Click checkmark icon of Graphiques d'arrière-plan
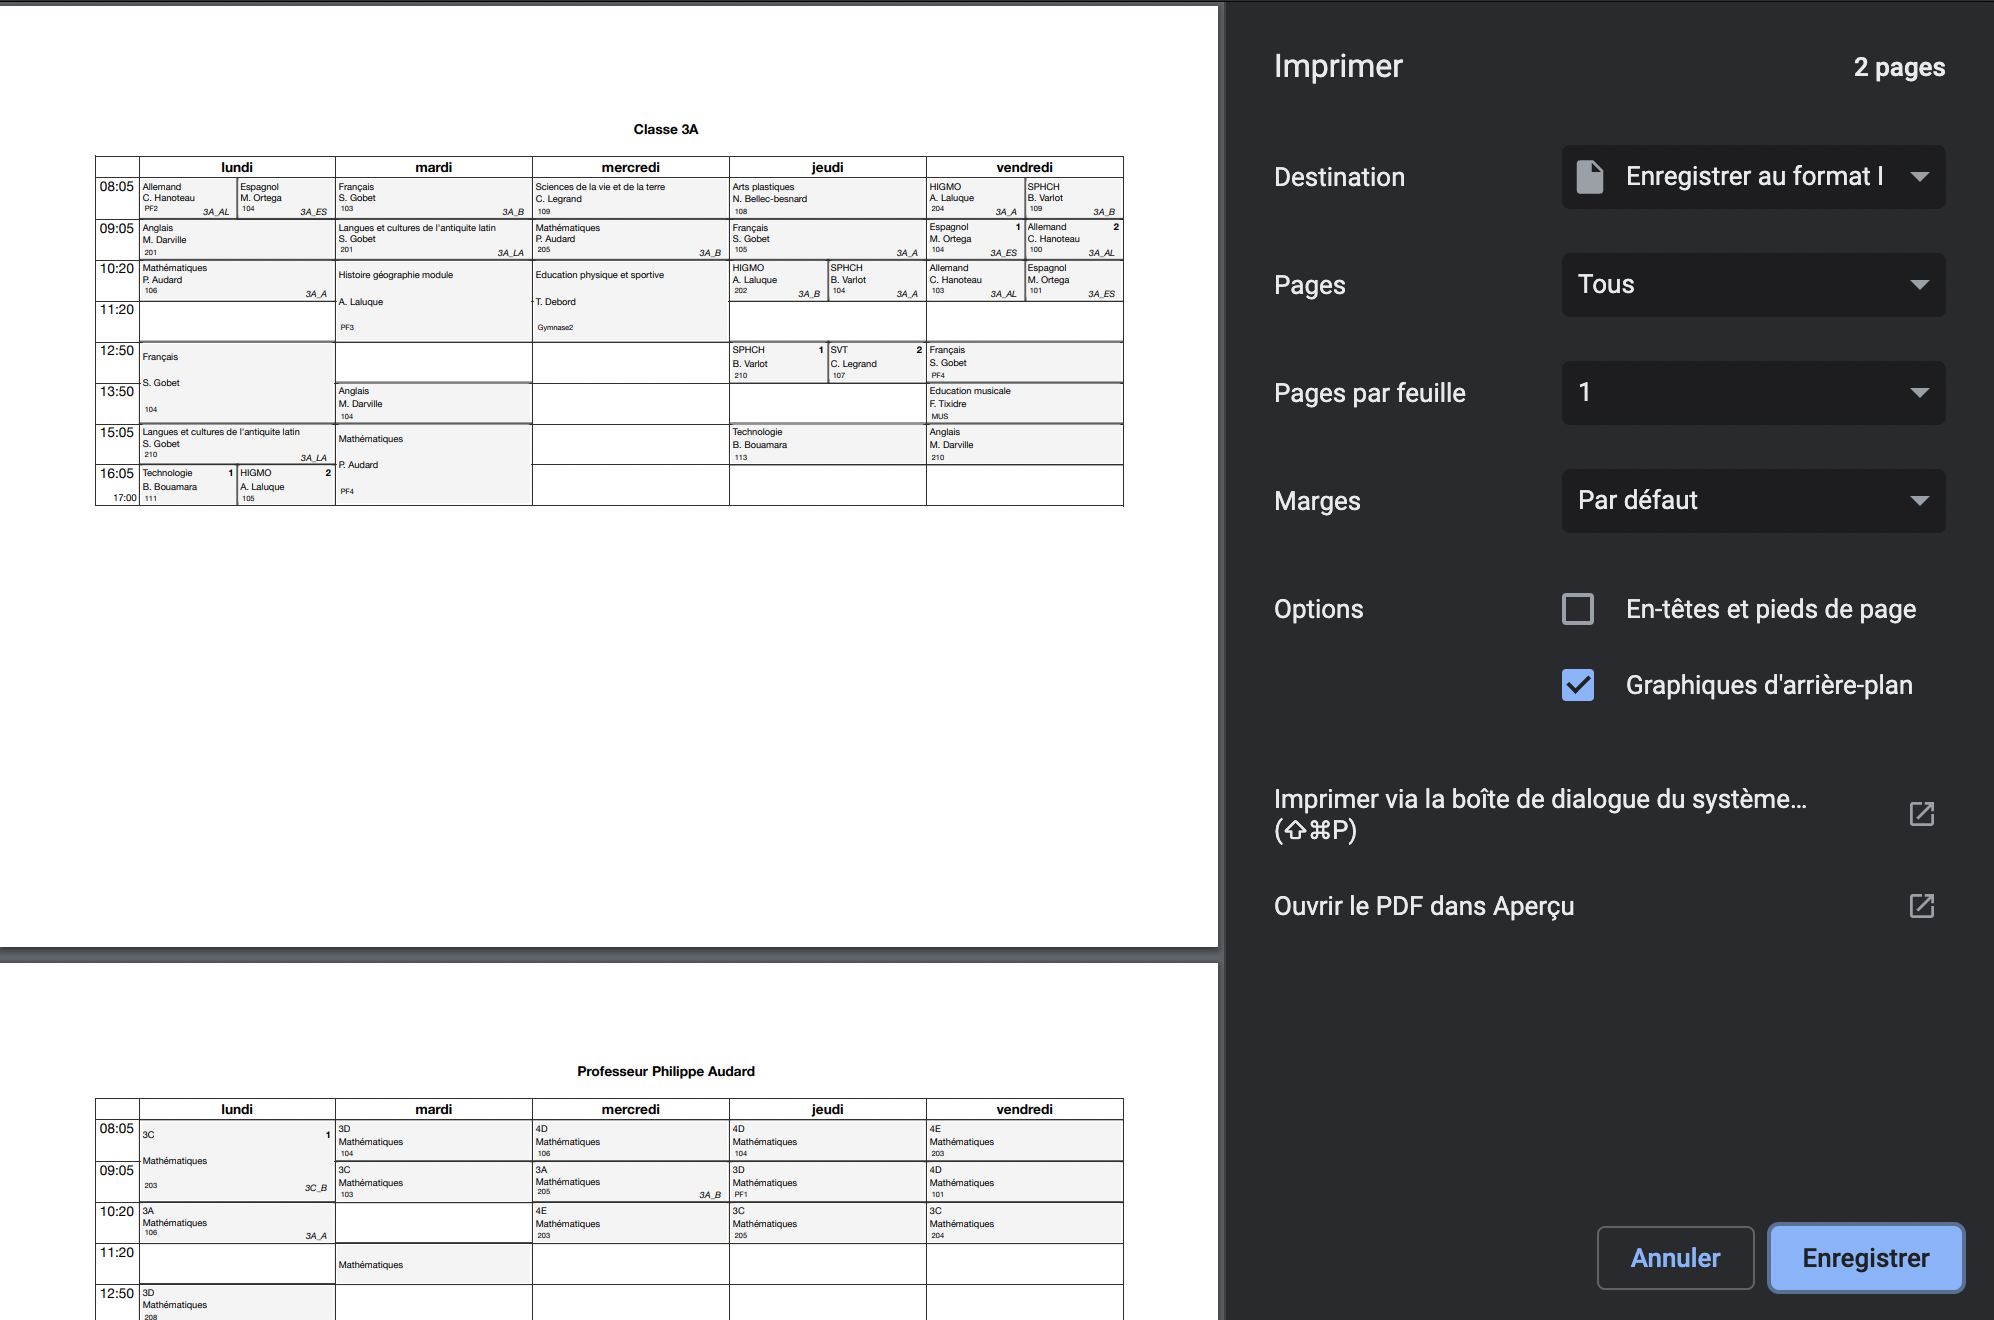 coord(1578,685)
